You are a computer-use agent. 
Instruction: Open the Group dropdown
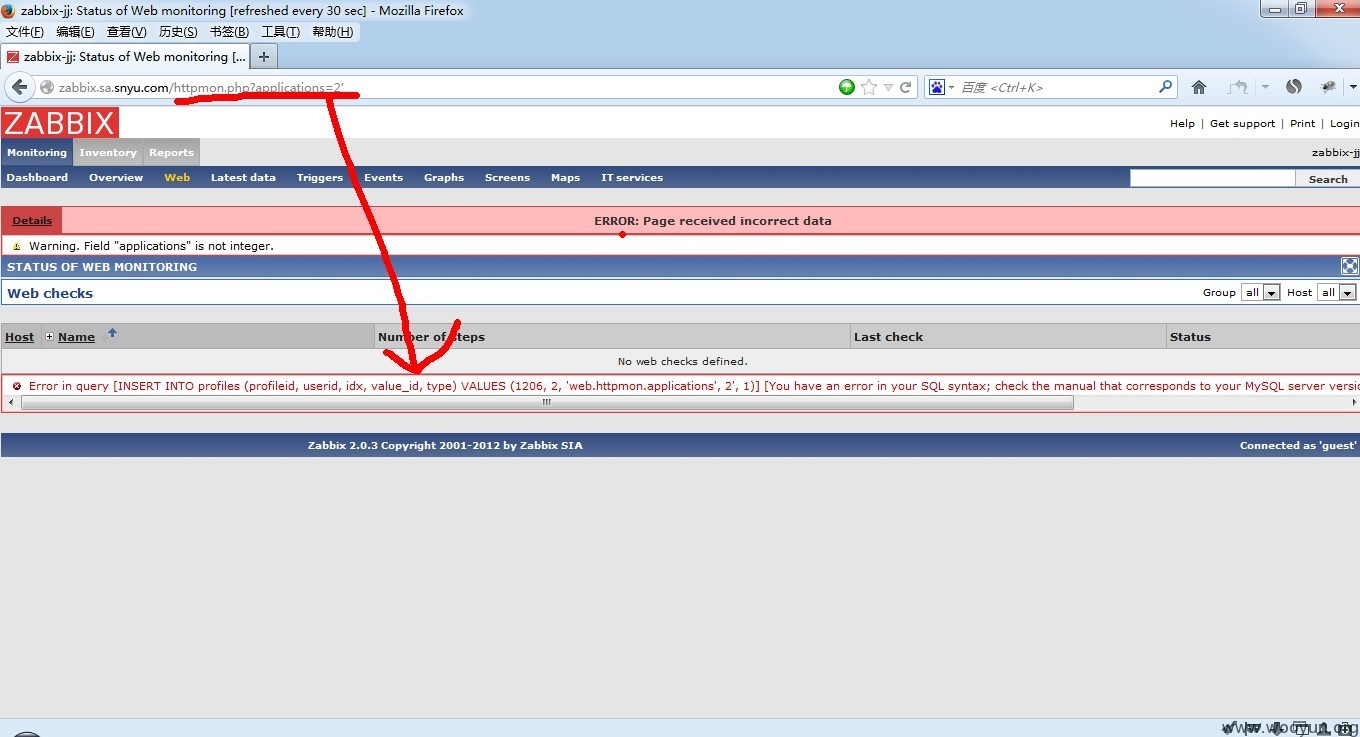[1261, 292]
